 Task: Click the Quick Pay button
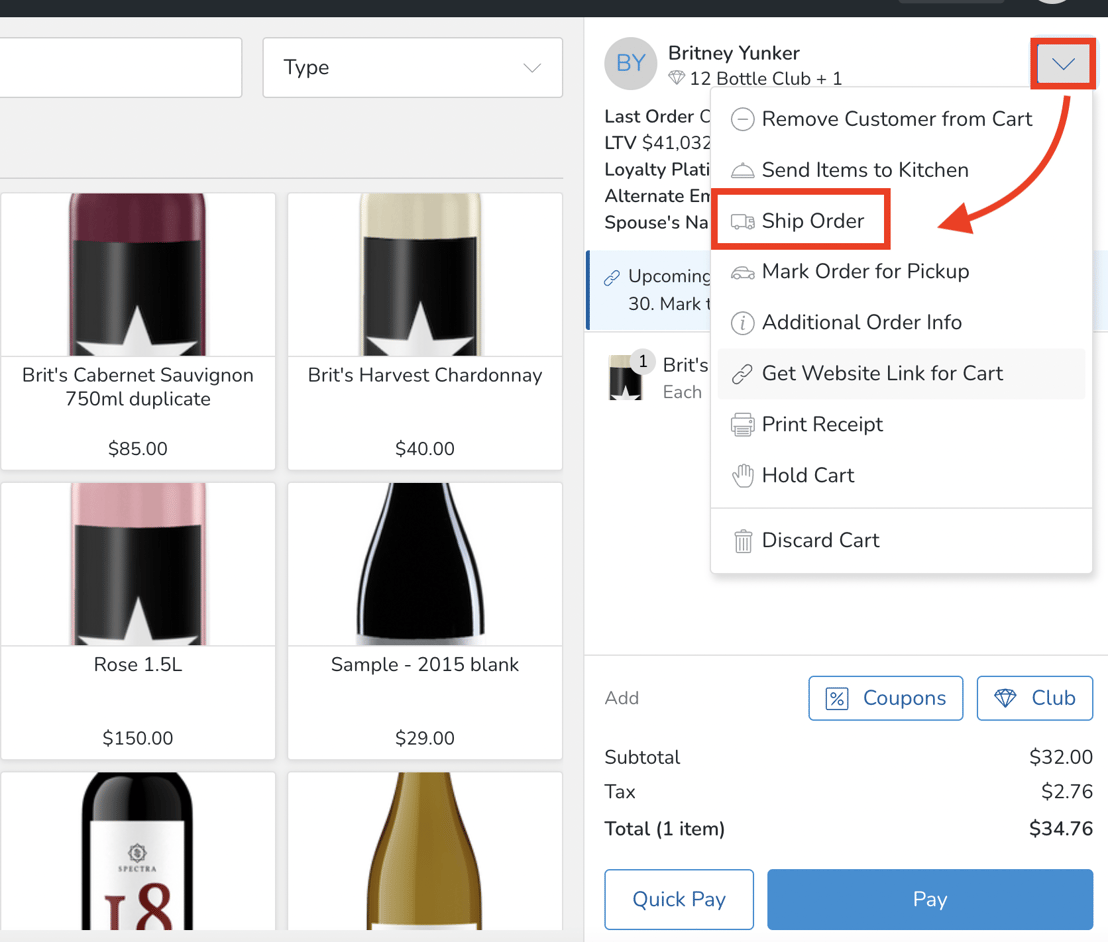[x=679, y=899]
